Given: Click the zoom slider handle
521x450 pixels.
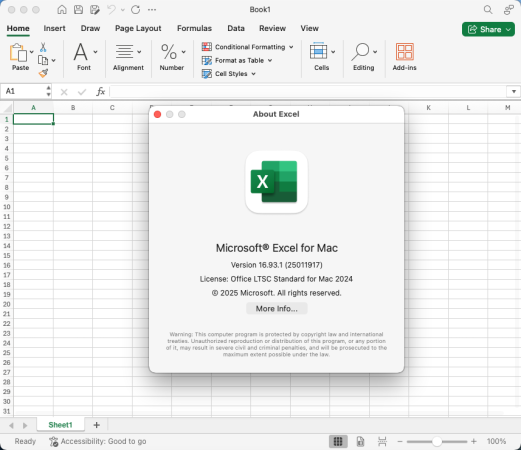Looking at the screenshot, I should pyautogui.click(x=437, y=442).
